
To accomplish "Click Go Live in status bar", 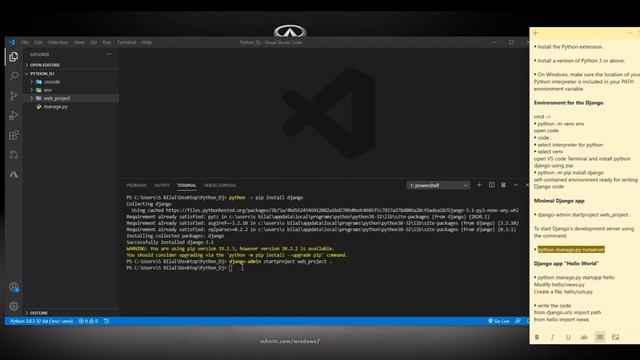I will 499,321.
